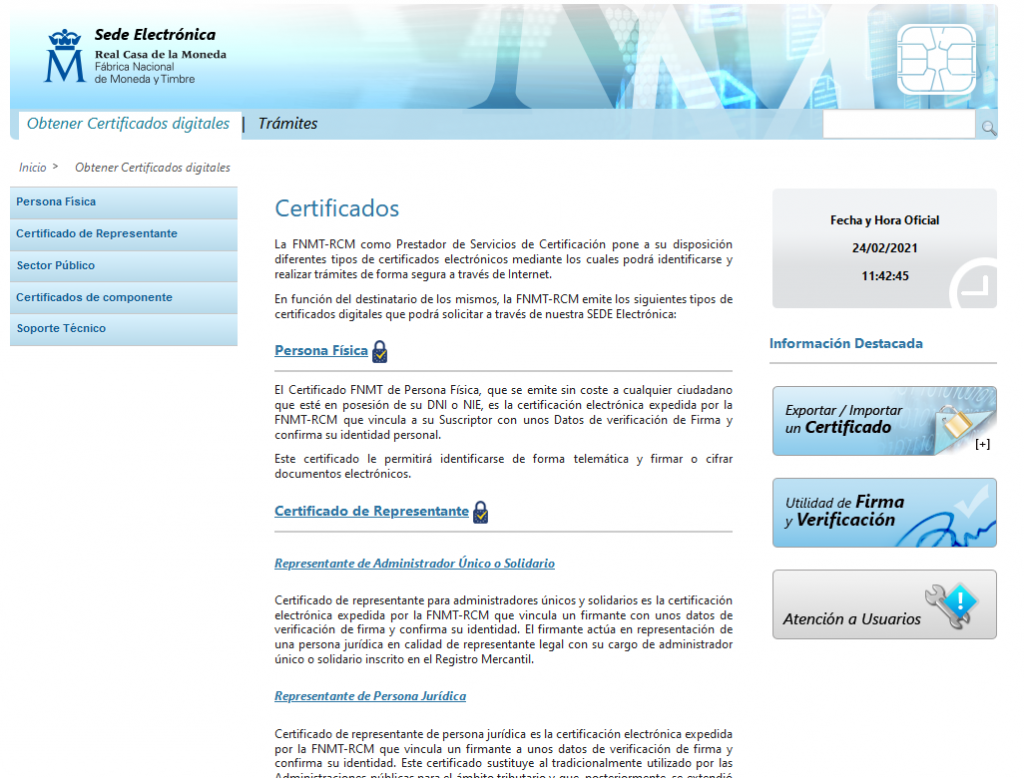Select Certificado de Representante in the sidebar menu
This screenshot has width=1024, height=778.
click(123, 234)
